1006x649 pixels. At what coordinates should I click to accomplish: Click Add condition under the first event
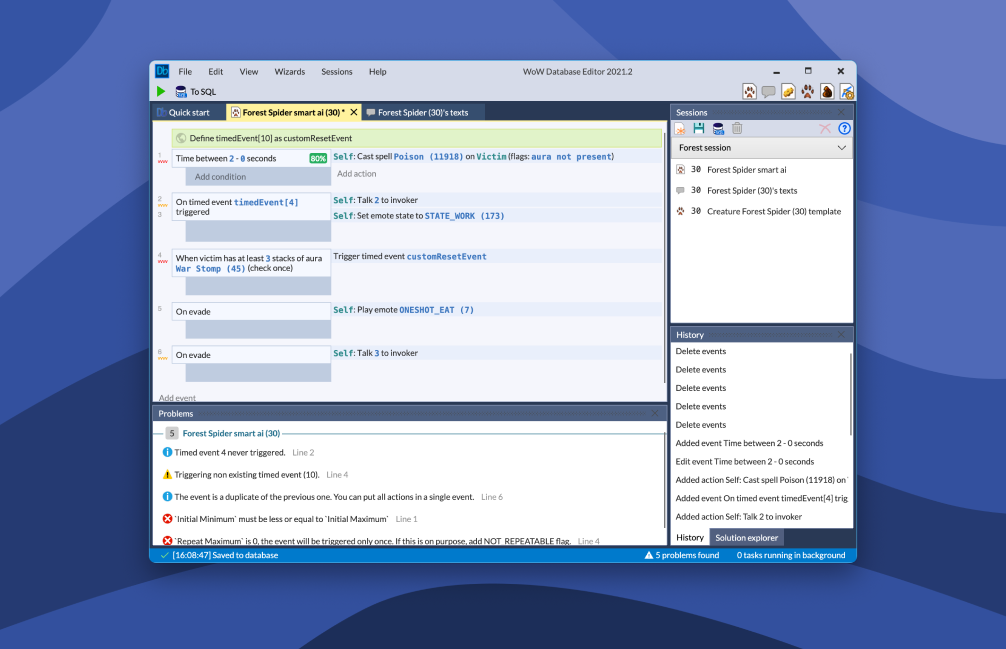pyautogui.click(x=220, y=177)
